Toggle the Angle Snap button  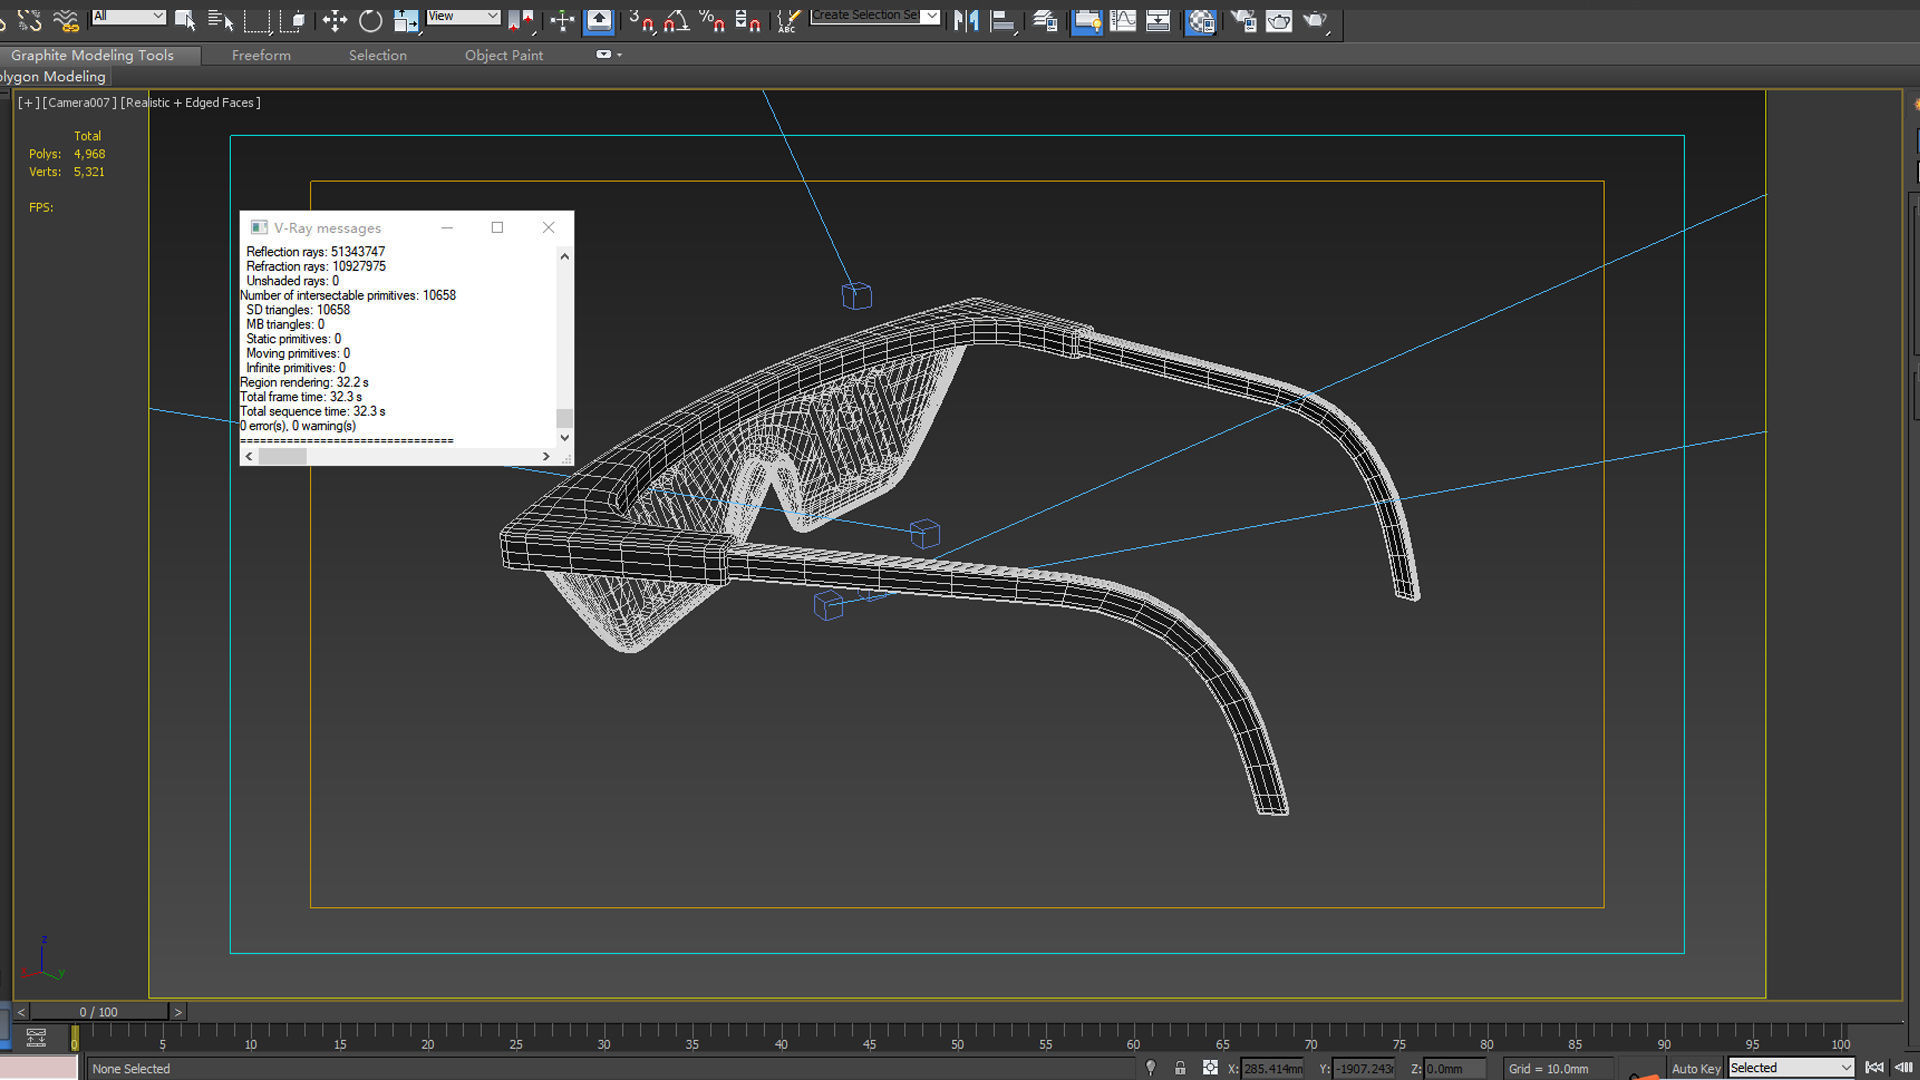677,20
